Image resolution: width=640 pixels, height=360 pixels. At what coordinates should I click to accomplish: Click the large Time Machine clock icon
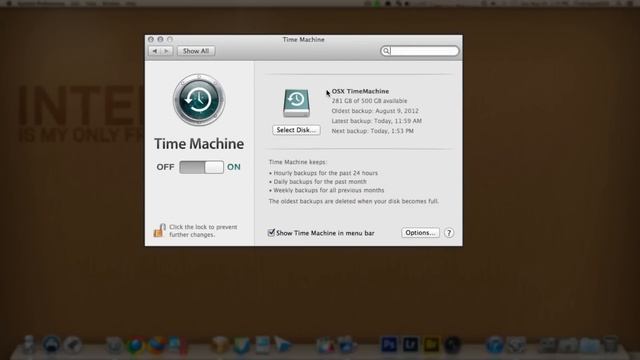(199, 100)
